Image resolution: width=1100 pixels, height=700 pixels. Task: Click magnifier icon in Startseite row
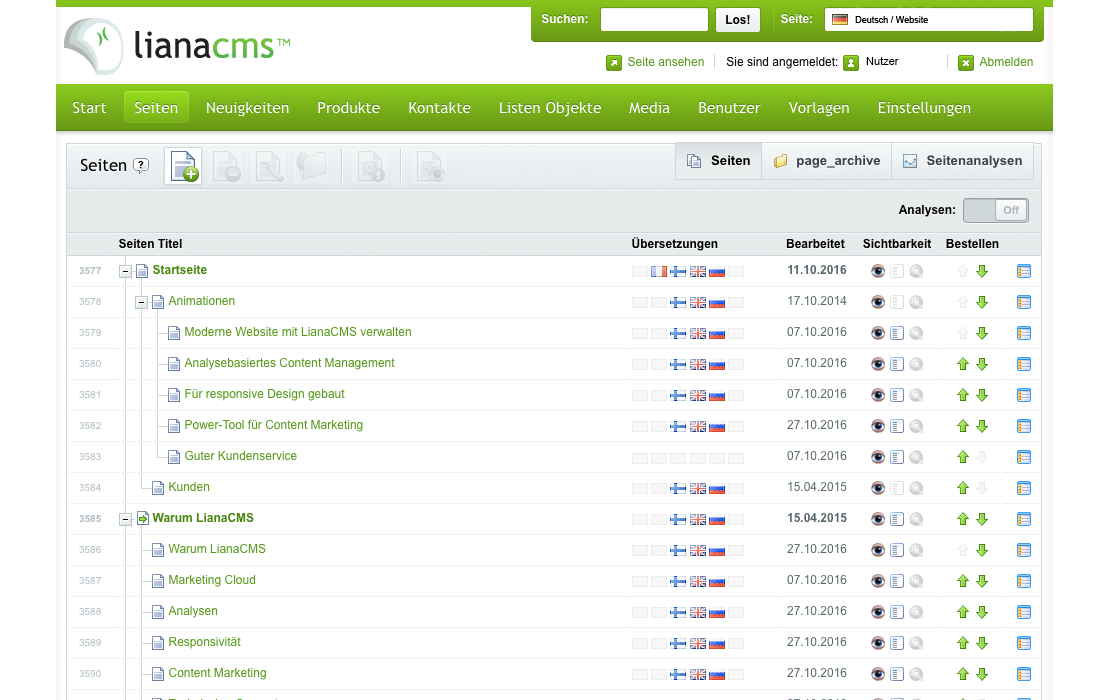point(915,271)
